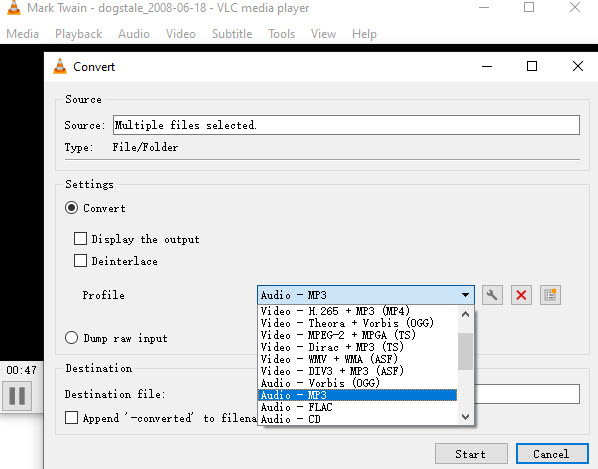Tick the Deinterlace checkbox
Screen dimensions: 598x469
pos(80,261)
